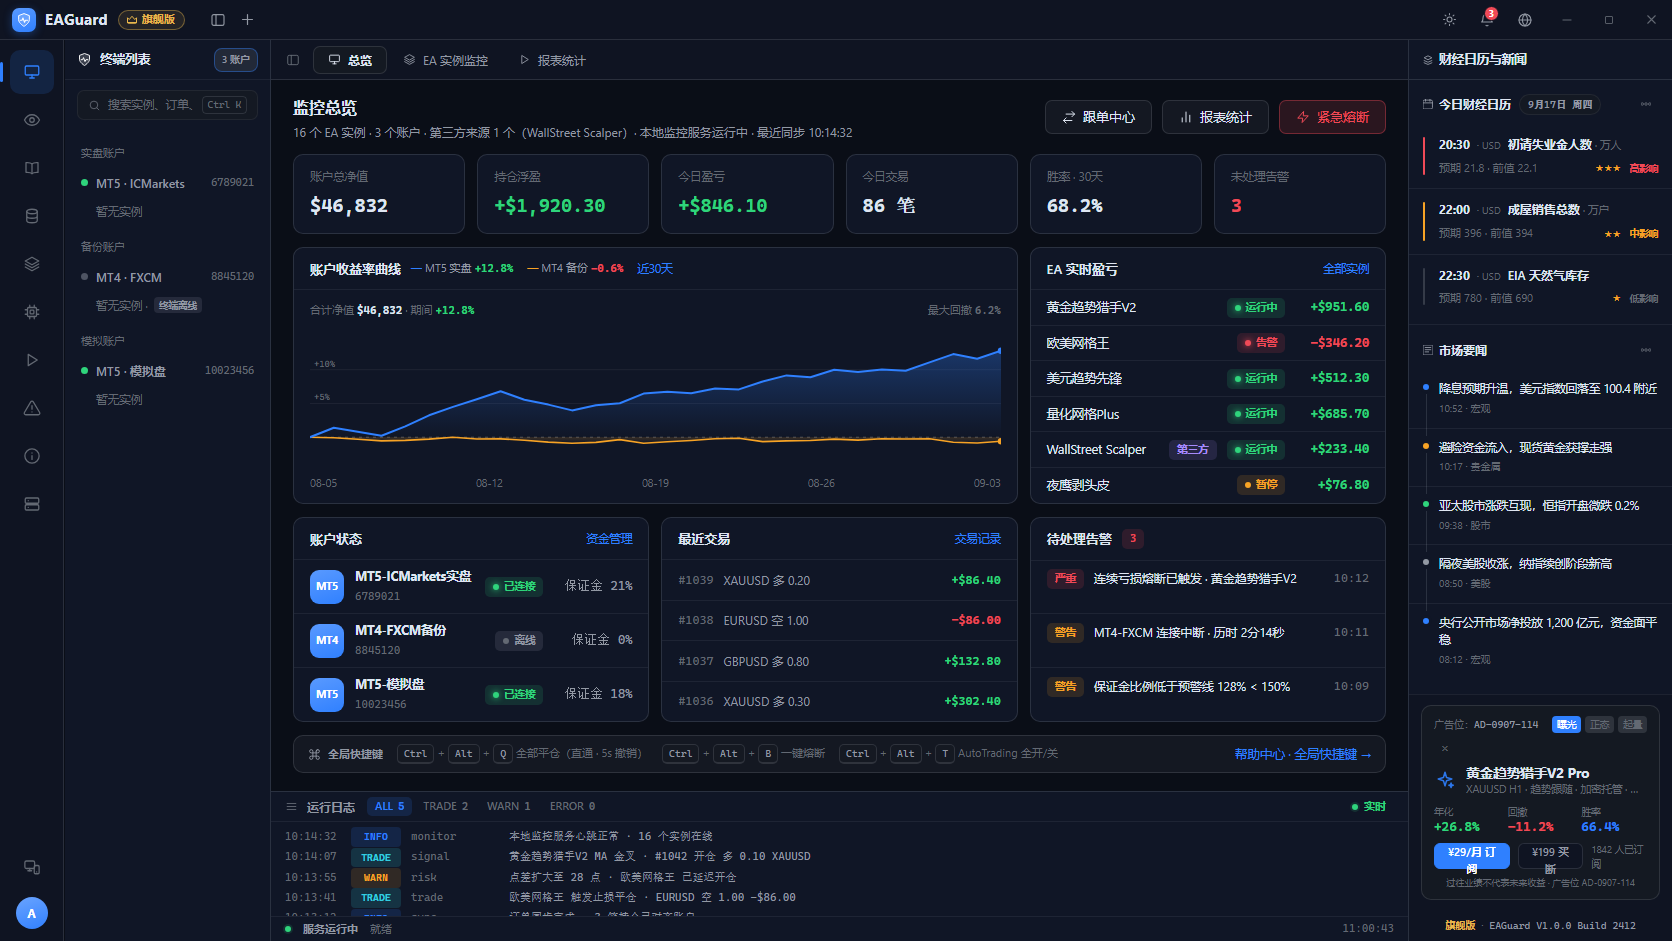Click the eye watch icon in sidebar
This screenshot has width=1672, height=941.
[x=32, y=120]
